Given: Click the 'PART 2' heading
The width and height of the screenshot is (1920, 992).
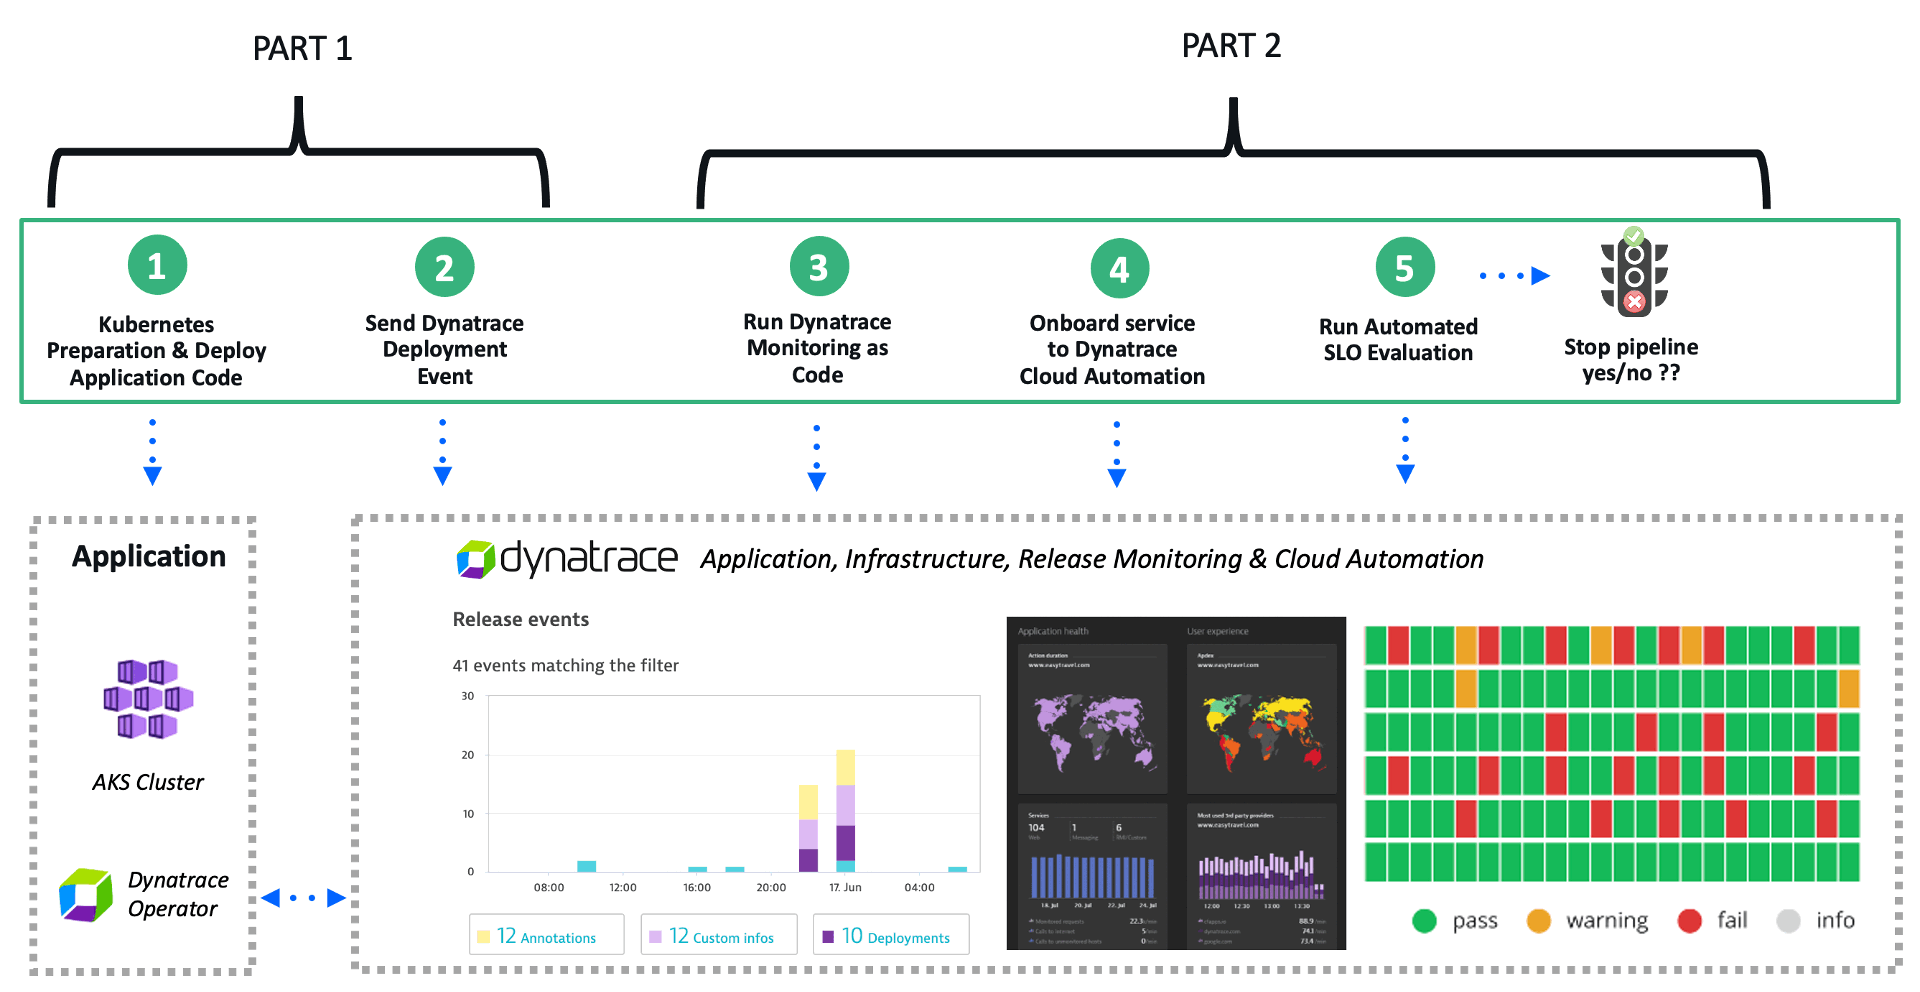Looking at the screenshot, I should 1232,46.
